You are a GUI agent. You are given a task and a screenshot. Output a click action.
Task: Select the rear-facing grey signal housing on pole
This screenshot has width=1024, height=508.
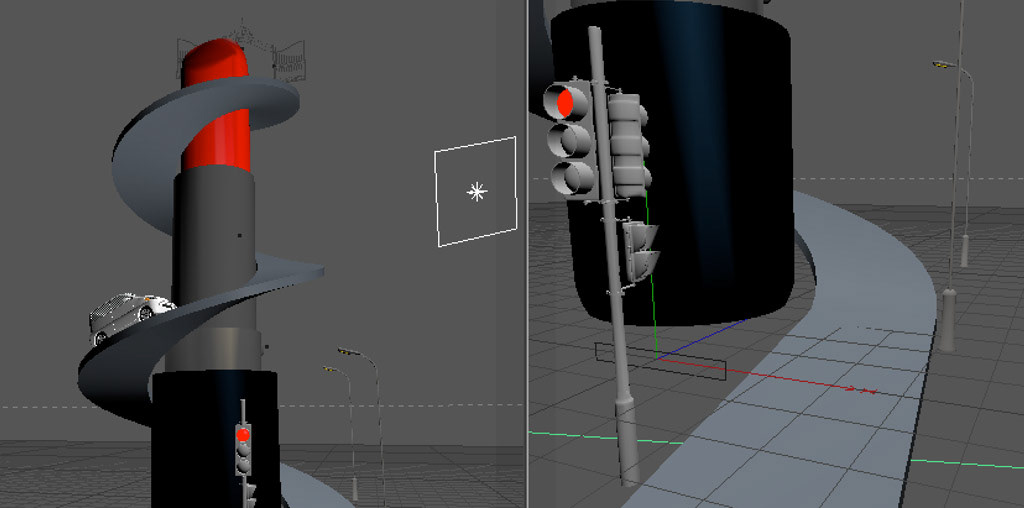click(628, 146)
